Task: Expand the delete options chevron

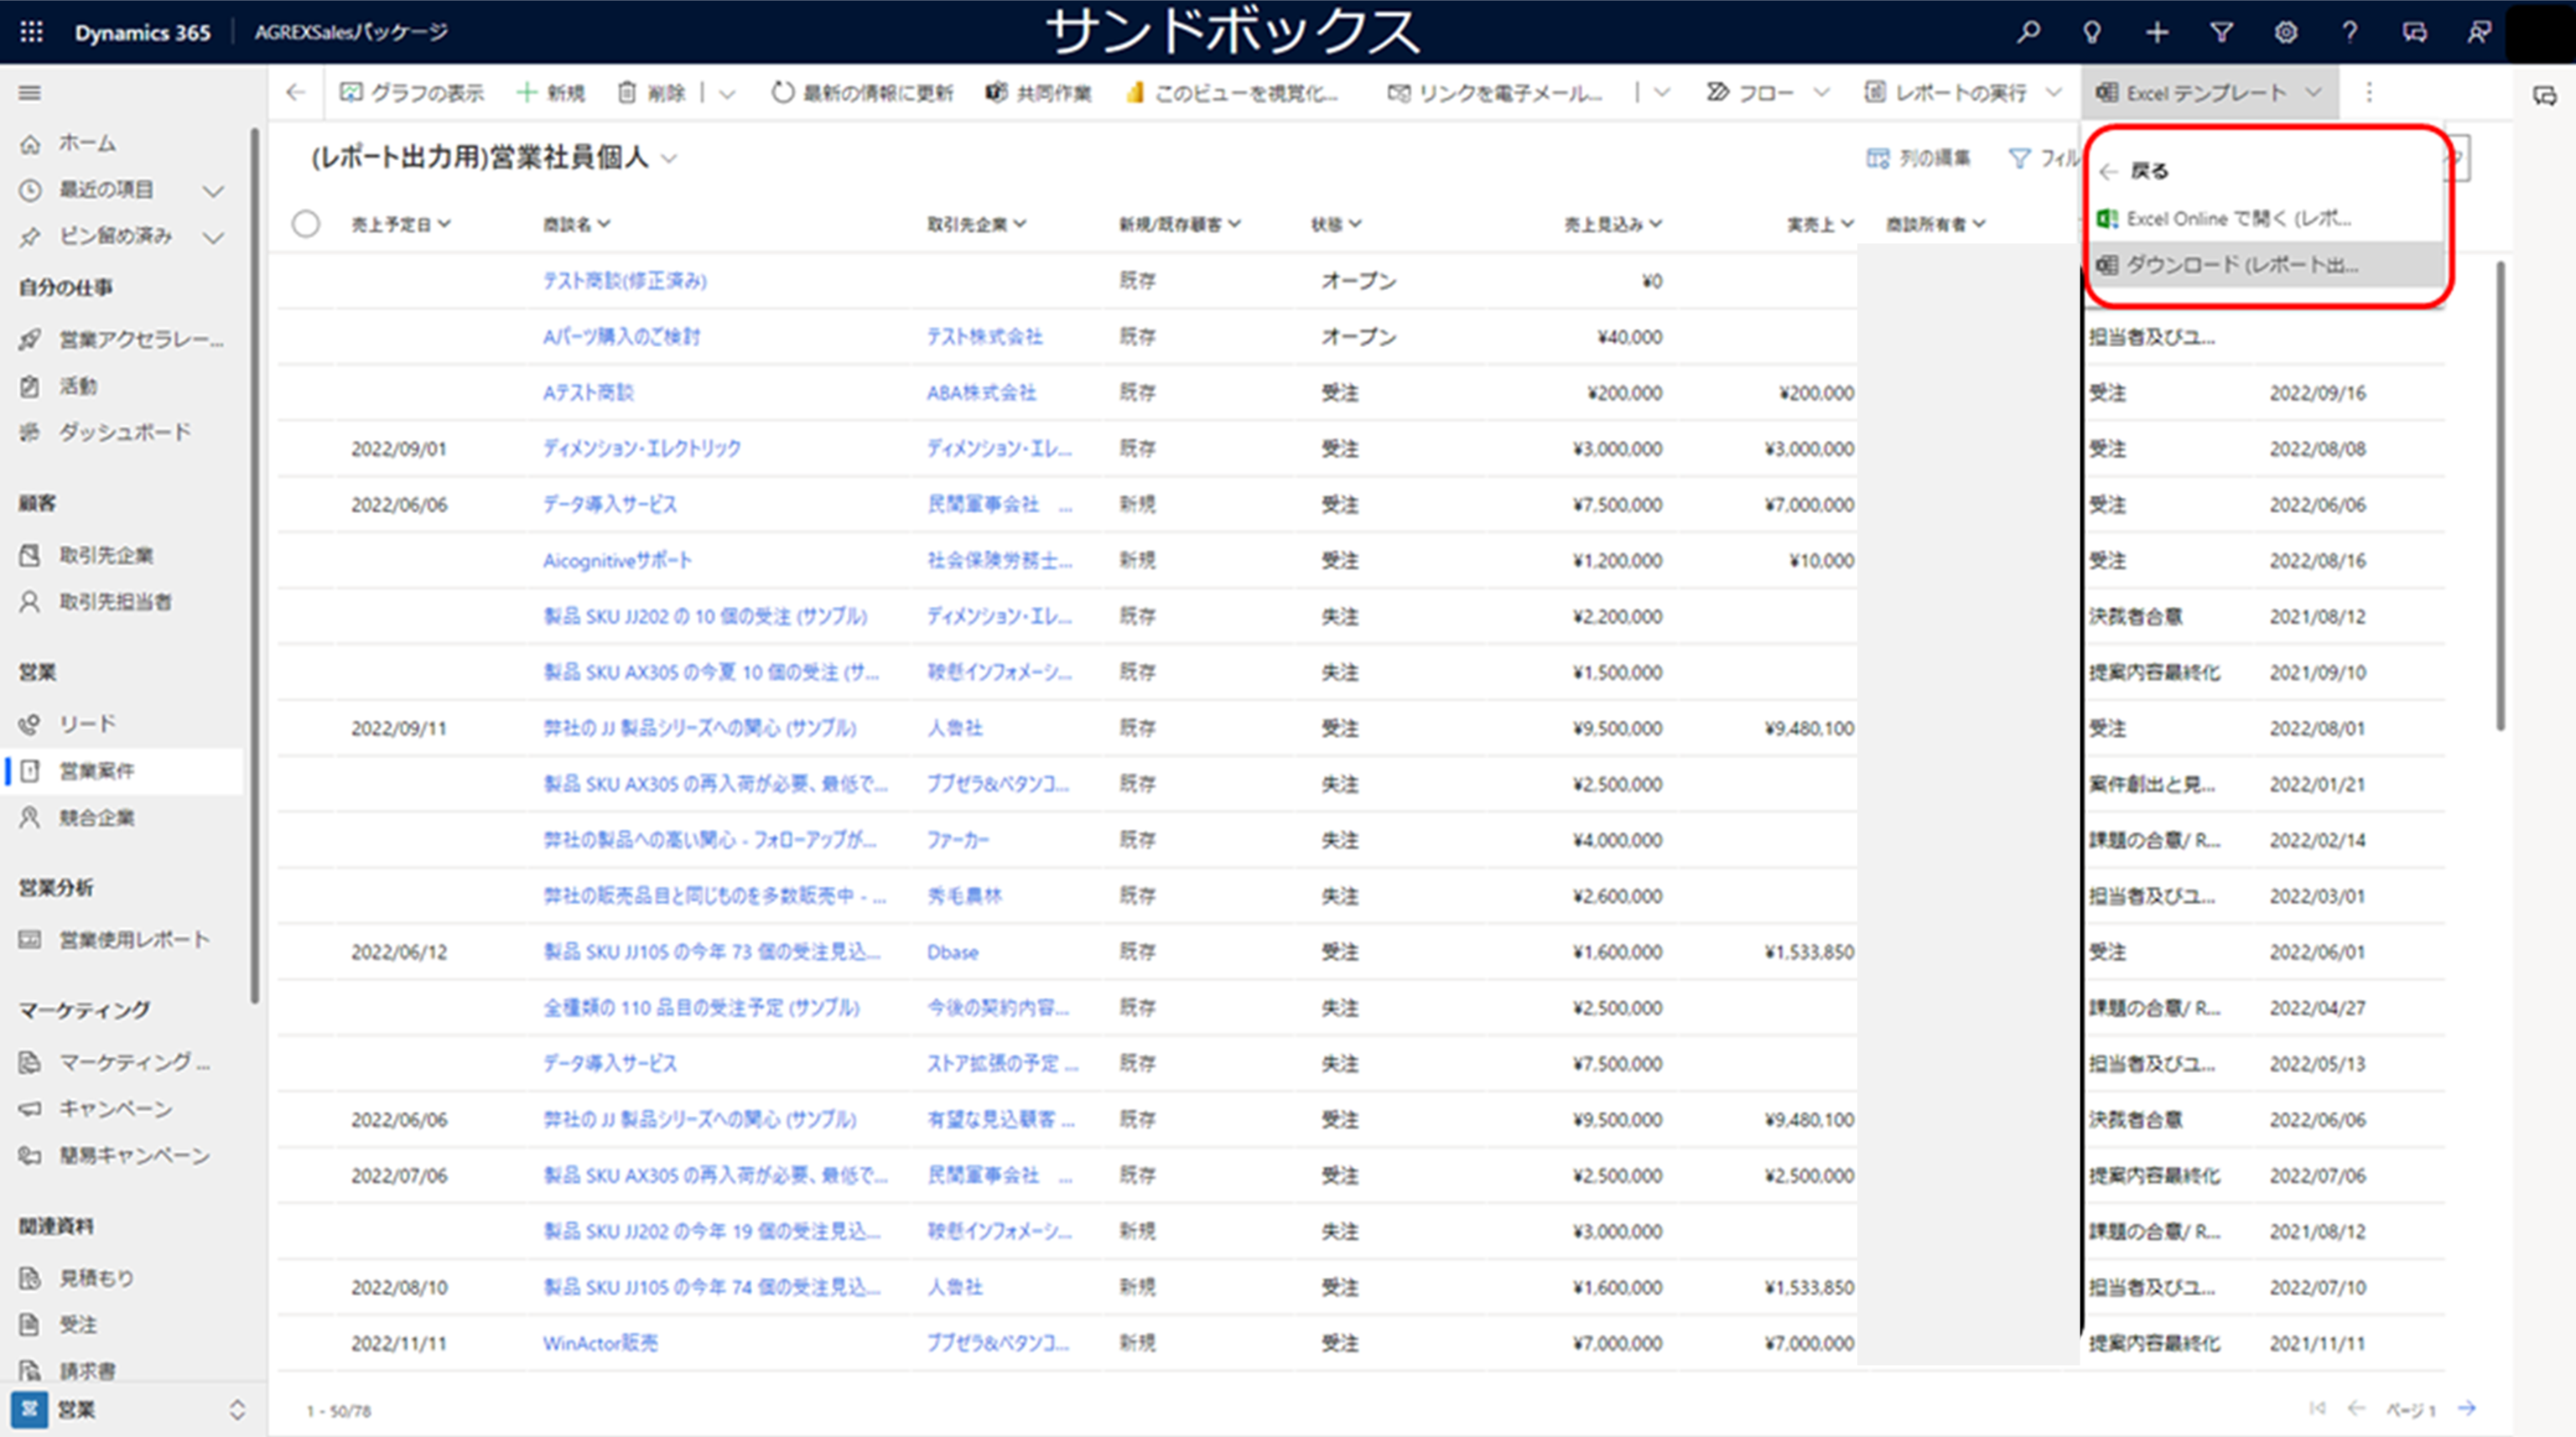Action: (727, 94)
